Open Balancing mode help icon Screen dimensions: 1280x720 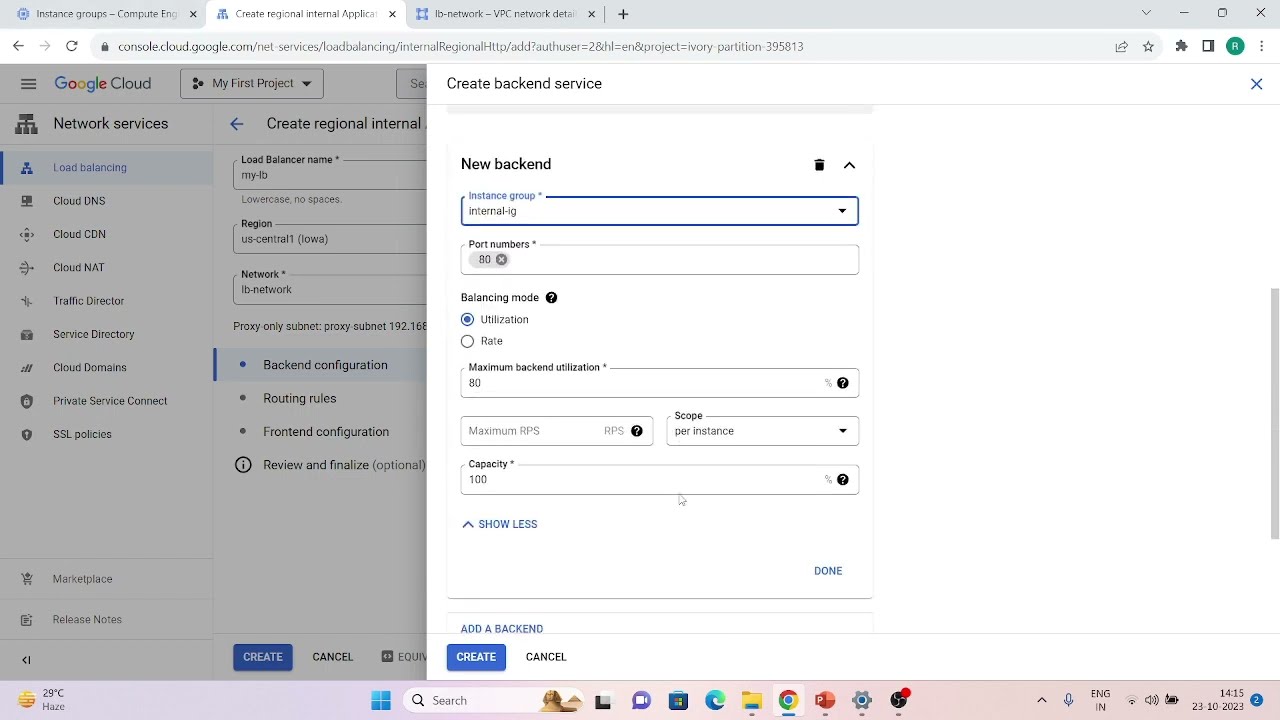[551, 298]
